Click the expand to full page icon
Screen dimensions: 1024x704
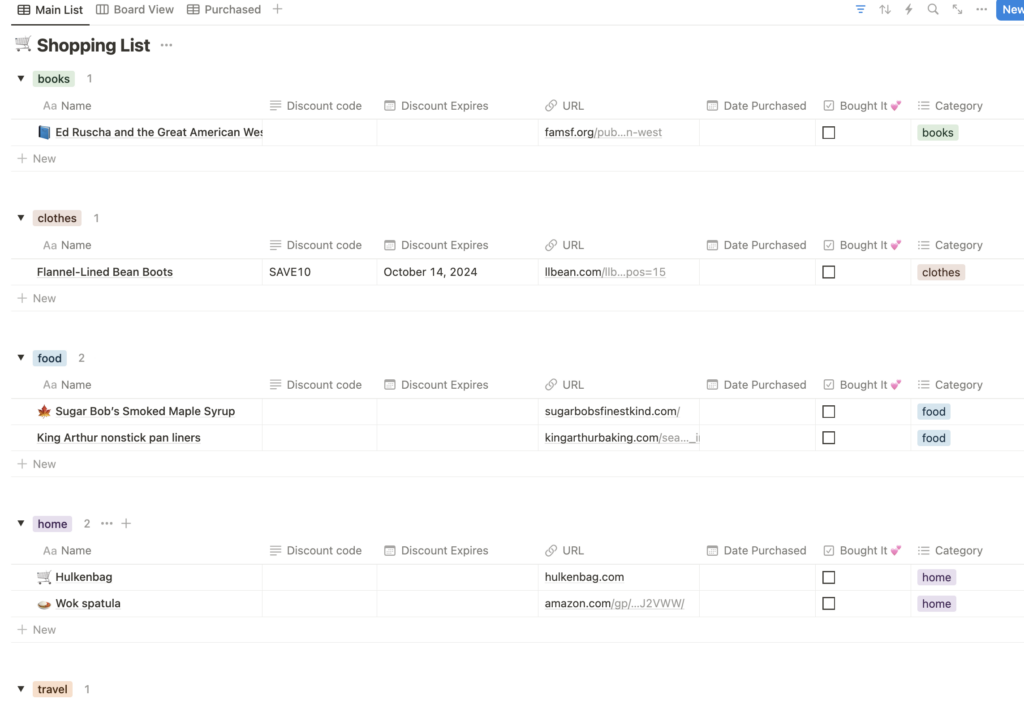[957, 10]
